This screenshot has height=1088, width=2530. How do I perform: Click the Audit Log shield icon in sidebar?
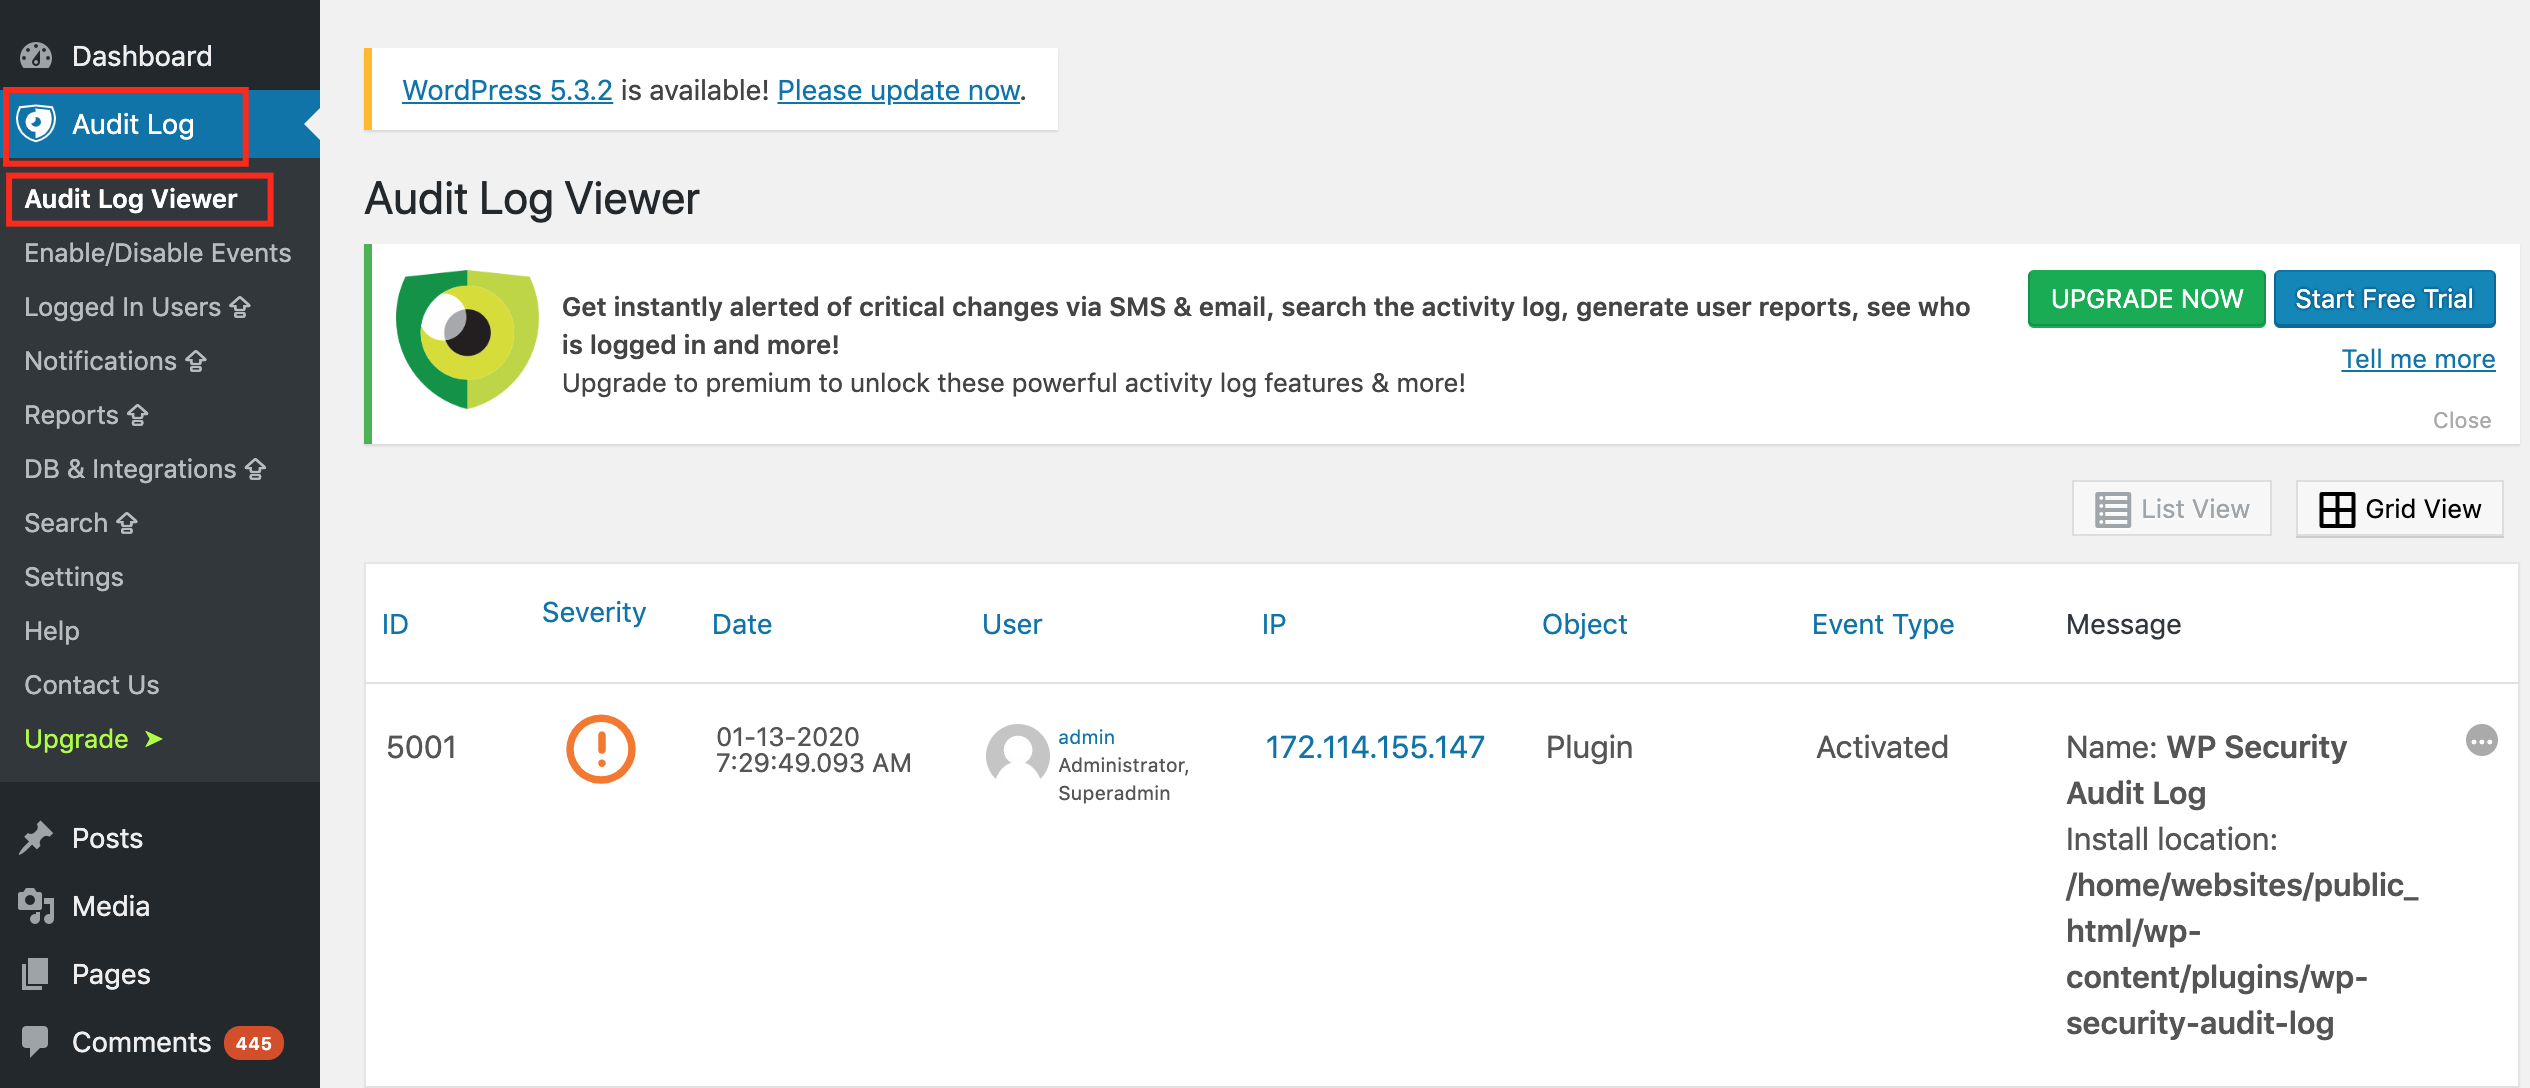pos(36,124)
